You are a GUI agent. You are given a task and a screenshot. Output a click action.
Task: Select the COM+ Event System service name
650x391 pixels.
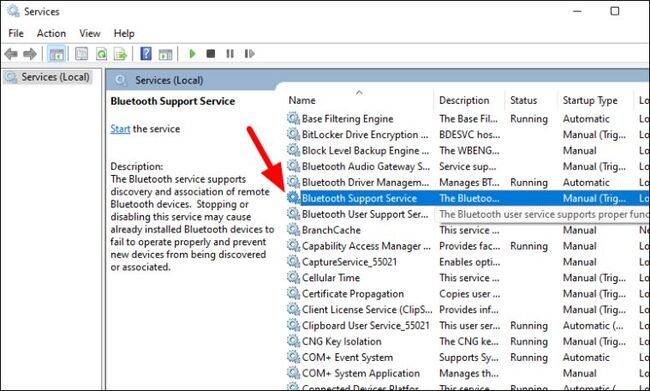pos(347,357)
